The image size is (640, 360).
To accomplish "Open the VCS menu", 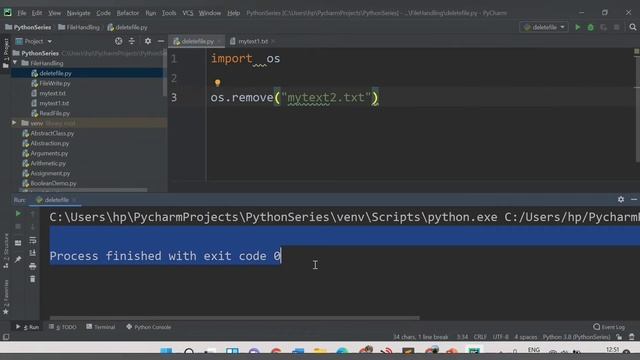I will [x=188, y=13].
